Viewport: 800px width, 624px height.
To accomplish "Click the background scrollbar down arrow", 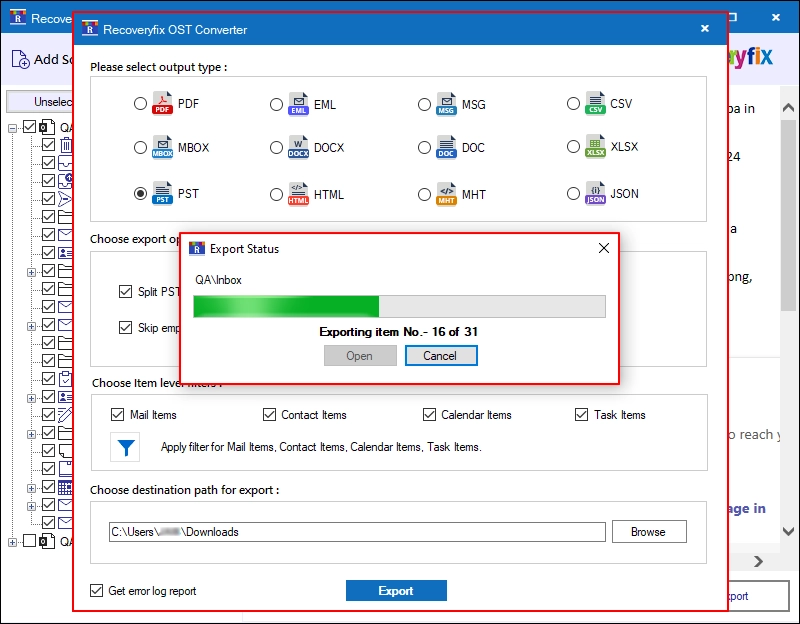I will pos(788,531).
